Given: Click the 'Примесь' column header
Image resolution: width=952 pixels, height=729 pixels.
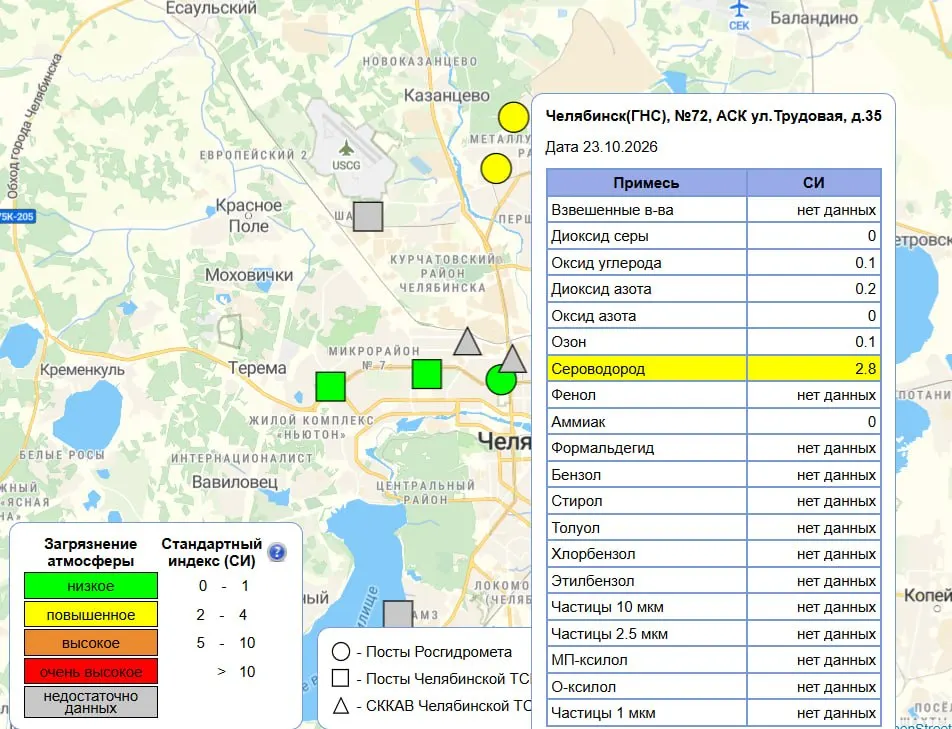Looking at the screenshot, I should (647, 183).
